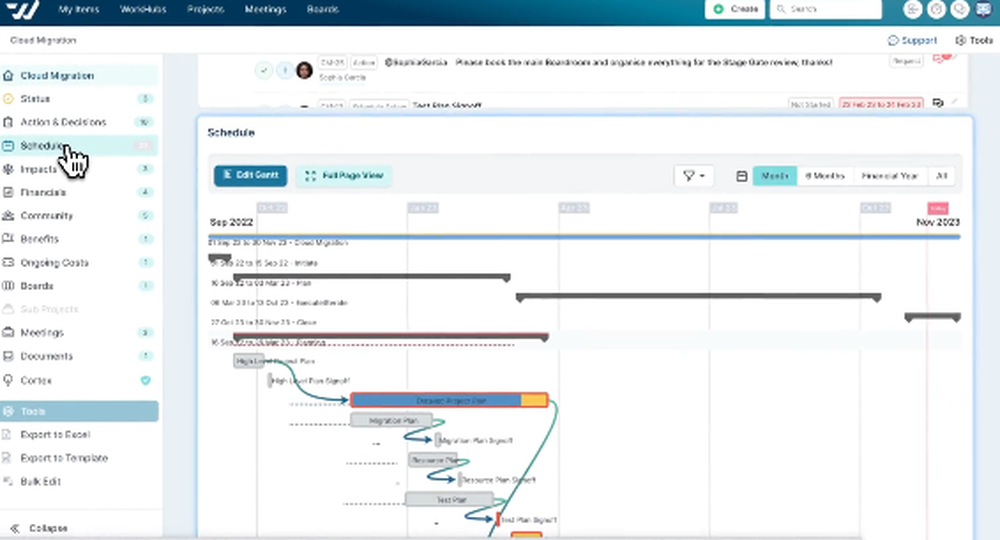The width and height of the screenshot is (1000, 540).
Task: Switch Gantt range to All
Action: [941, 175]
